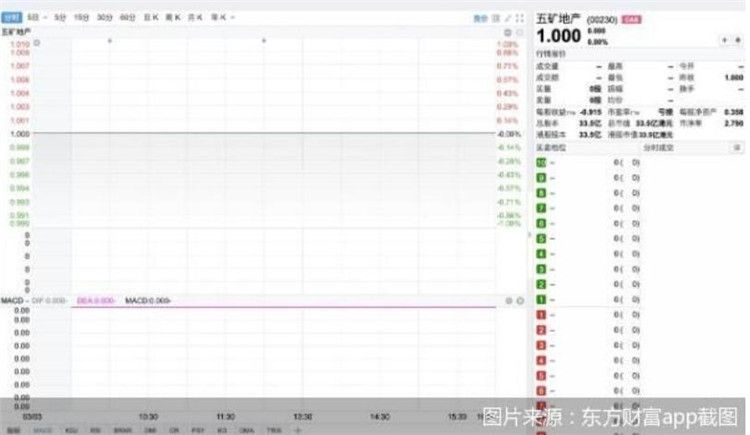The height and width of the screenshot is (435, 750).
Task: Click the rightmost button in stock header
Action: coord(738,39)
